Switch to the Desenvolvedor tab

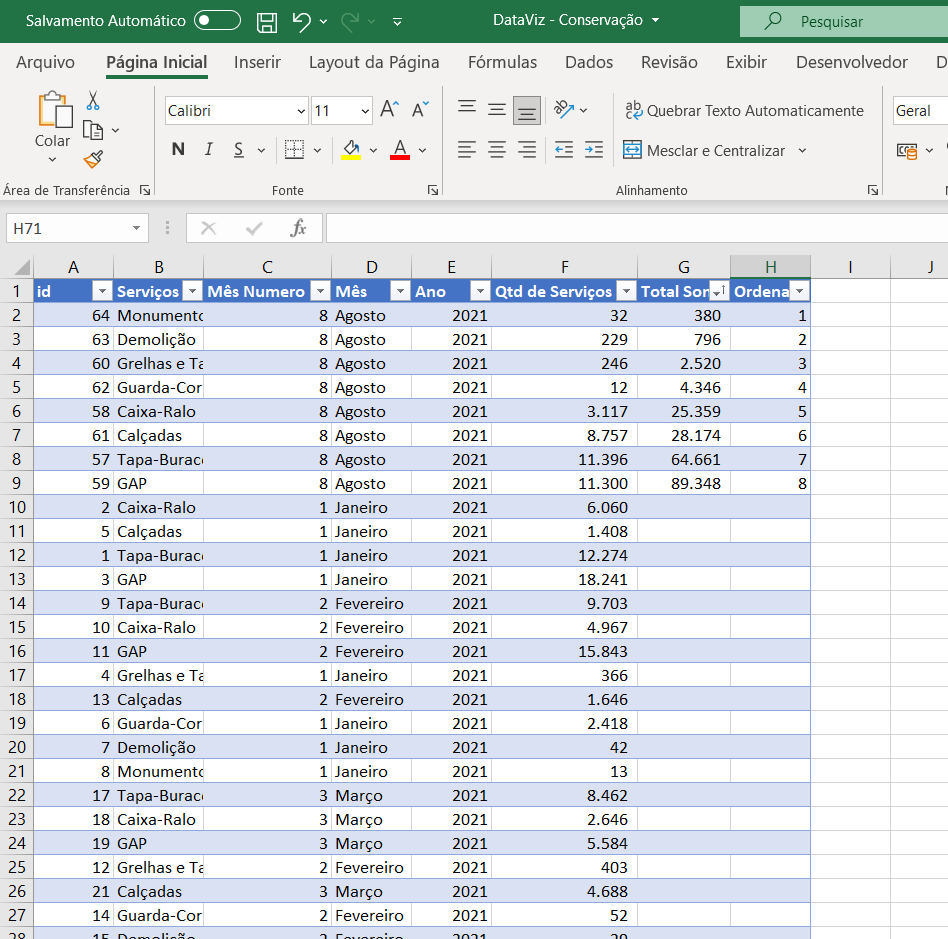click(851, 62)
